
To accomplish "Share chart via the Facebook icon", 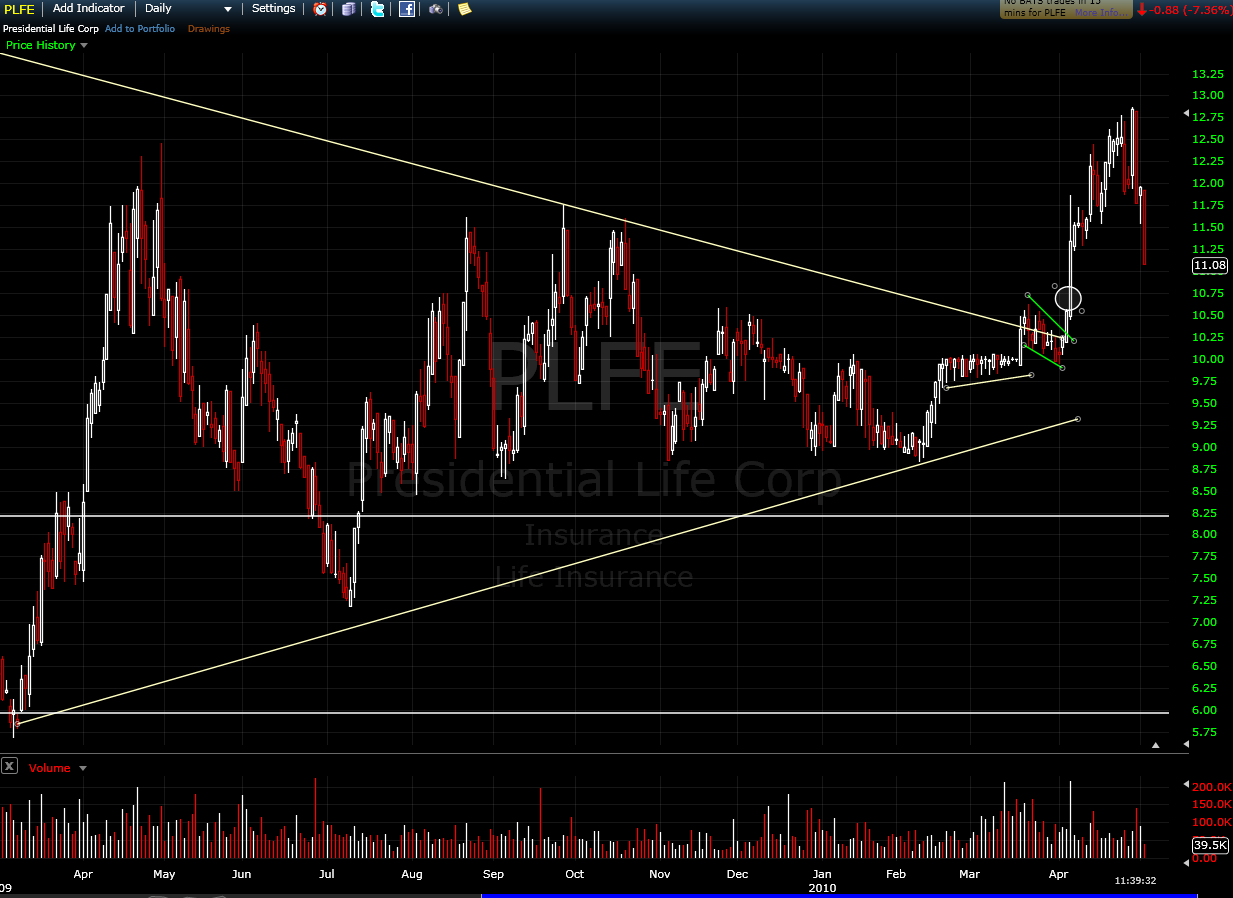I will 407,9.
